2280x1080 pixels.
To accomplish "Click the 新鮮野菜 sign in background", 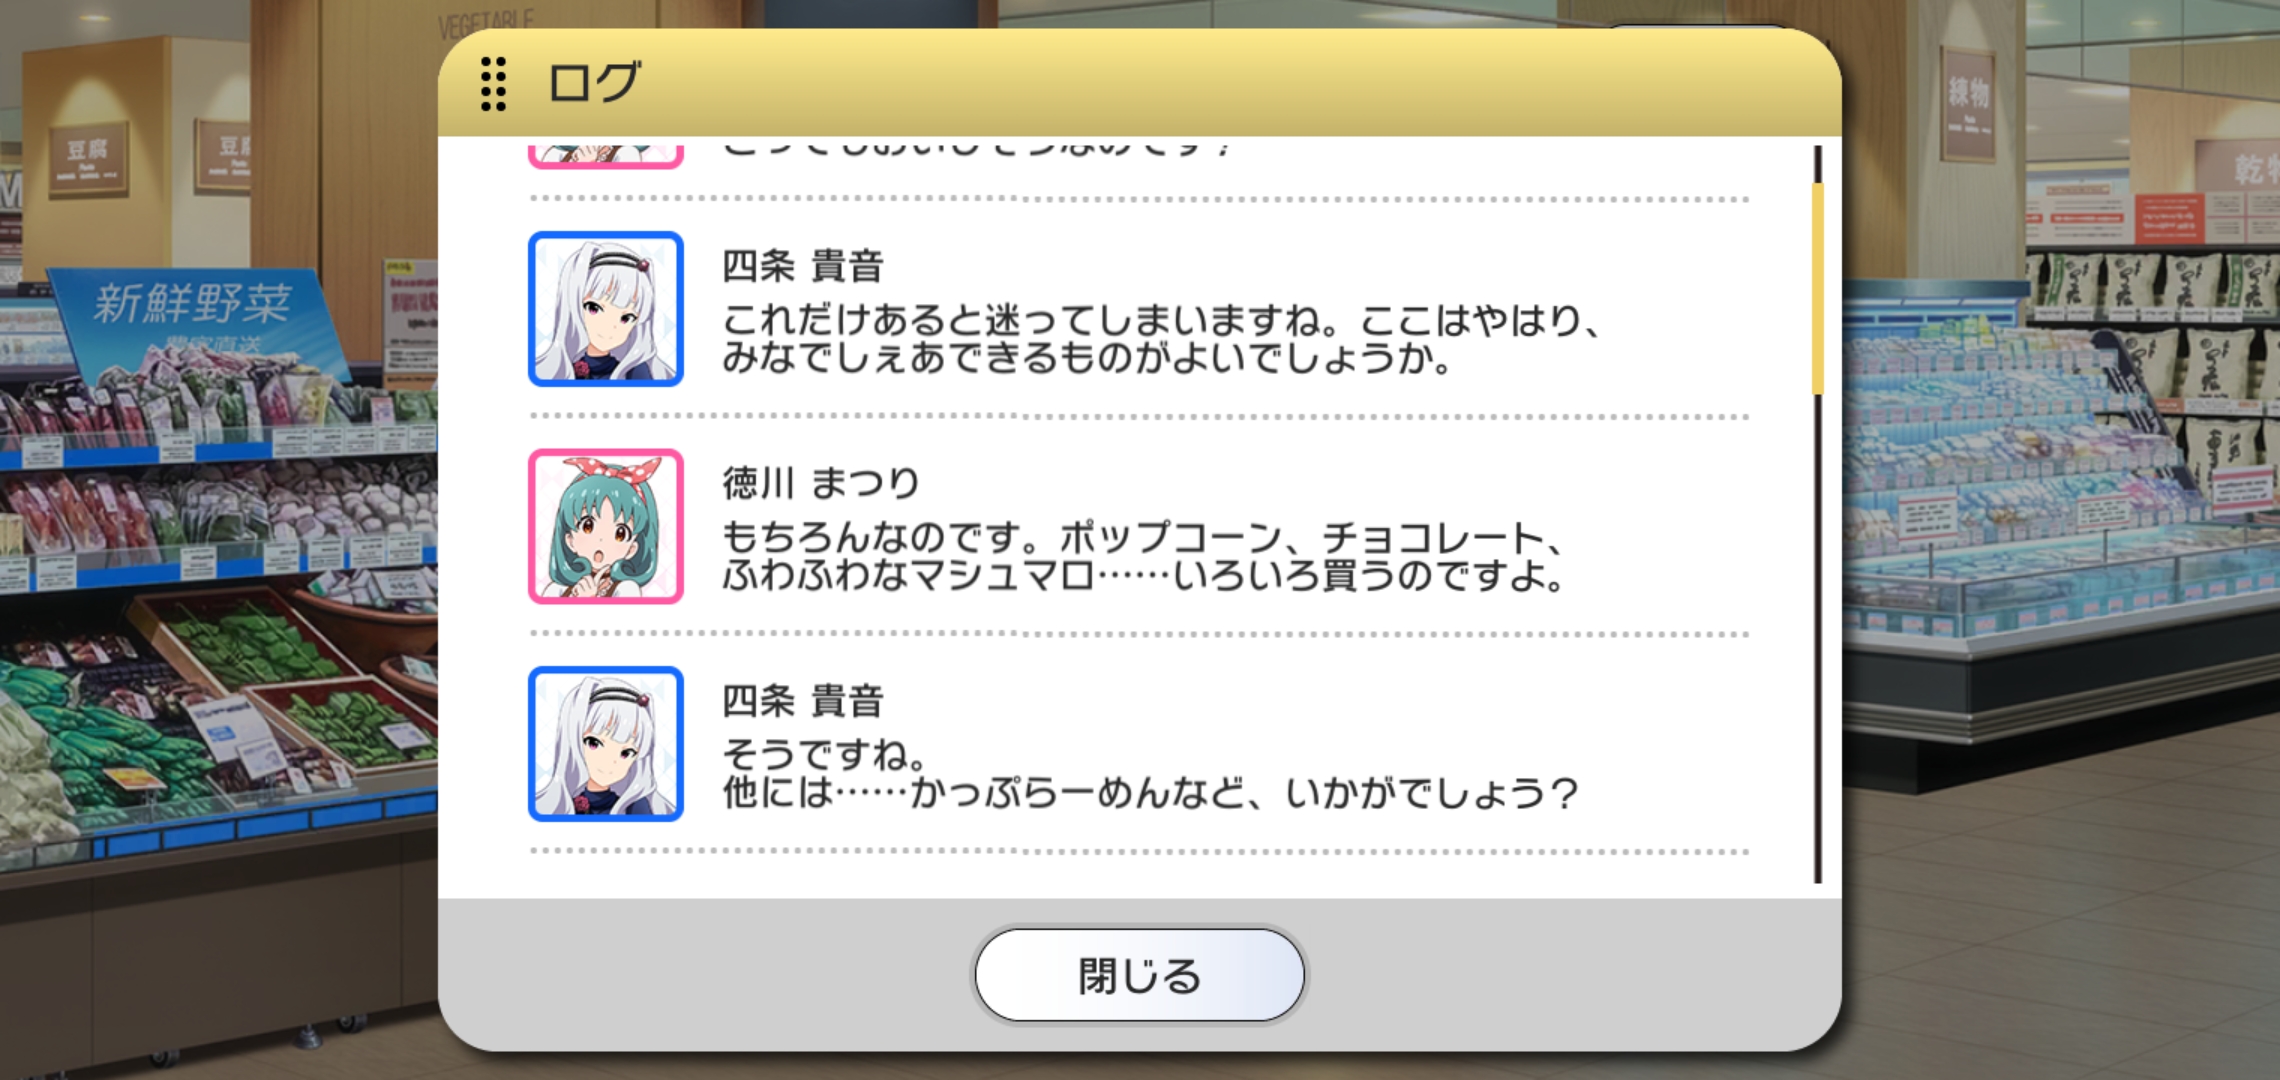I will click(193, 303).
